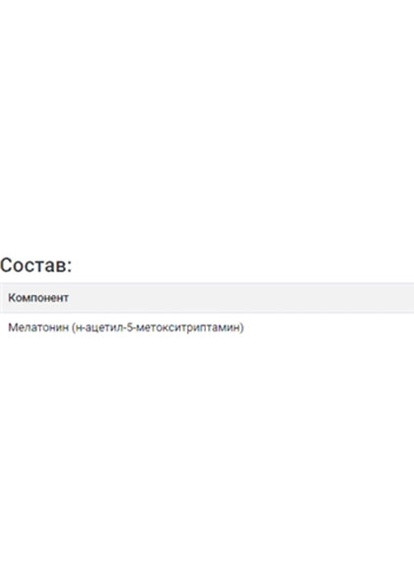The image size is (414, 576).
Task: Click the capital "М" in "Мелатонин"
Action: tap(12, 327)
